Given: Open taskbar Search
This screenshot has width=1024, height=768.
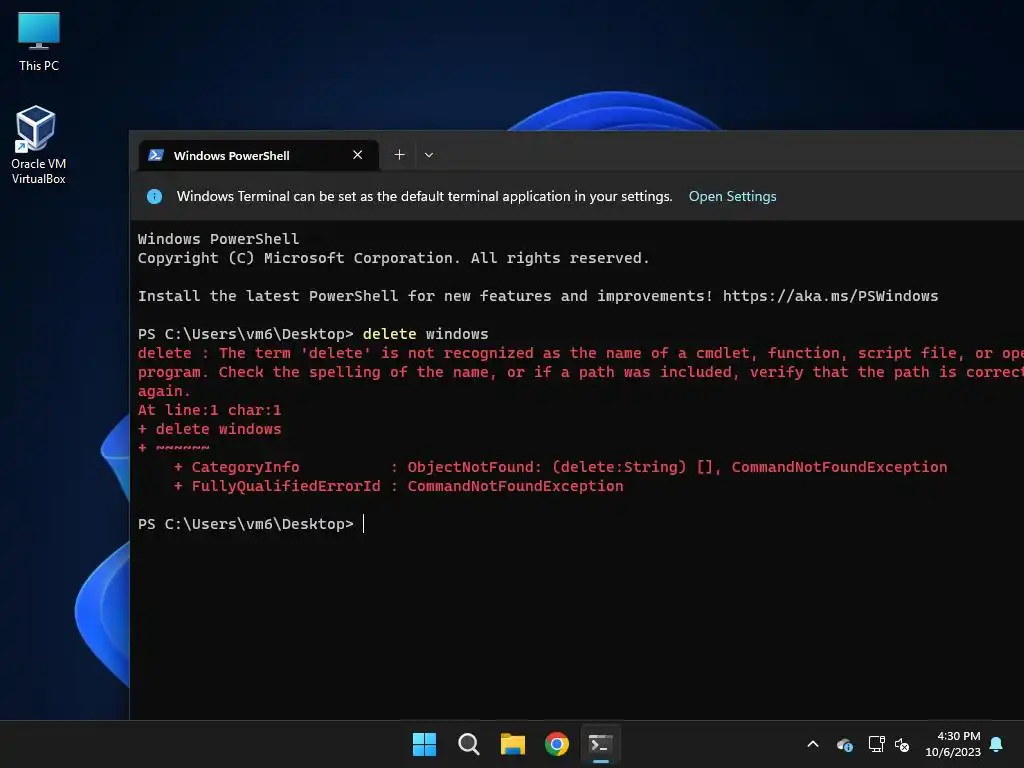Looking at the screenshot, I should pos(468,744).
